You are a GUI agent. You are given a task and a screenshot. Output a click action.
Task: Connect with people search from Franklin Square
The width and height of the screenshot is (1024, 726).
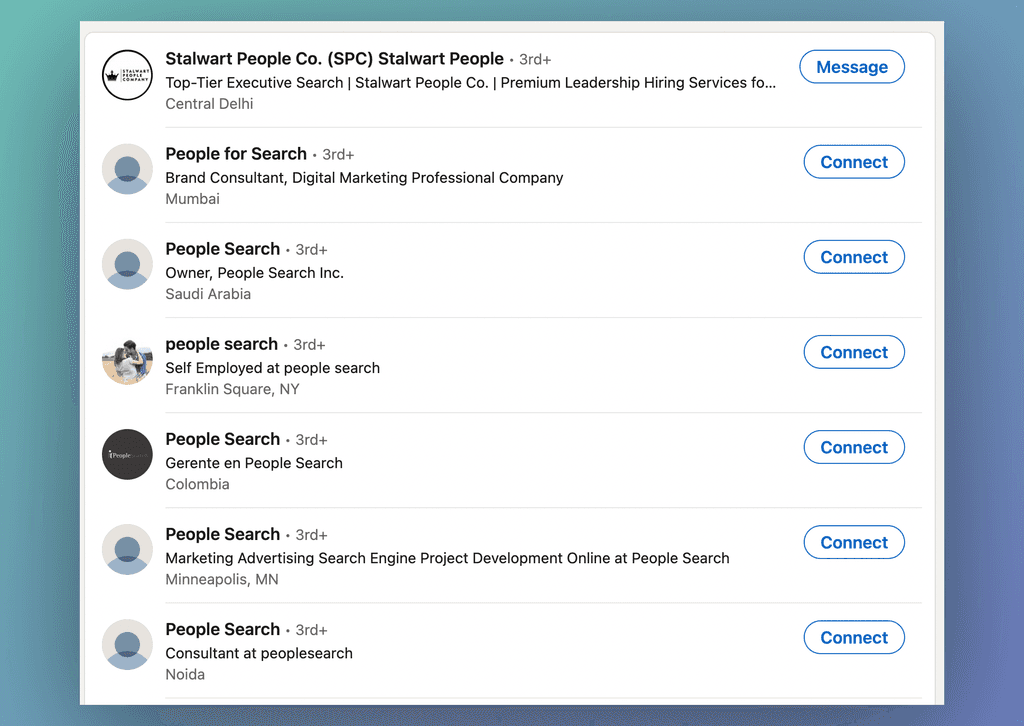(x=853, y=352)
